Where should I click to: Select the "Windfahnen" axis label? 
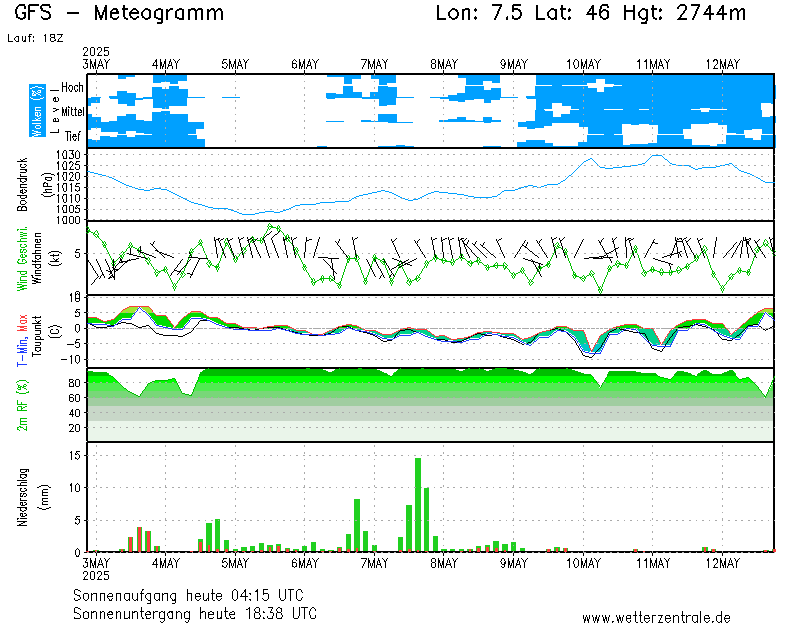(x=38, y=258)
